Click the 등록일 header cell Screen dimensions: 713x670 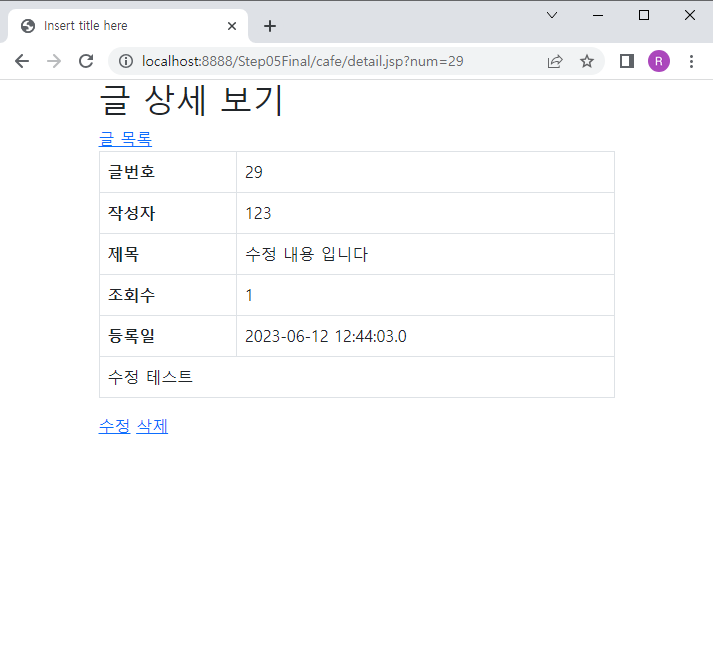168,336
